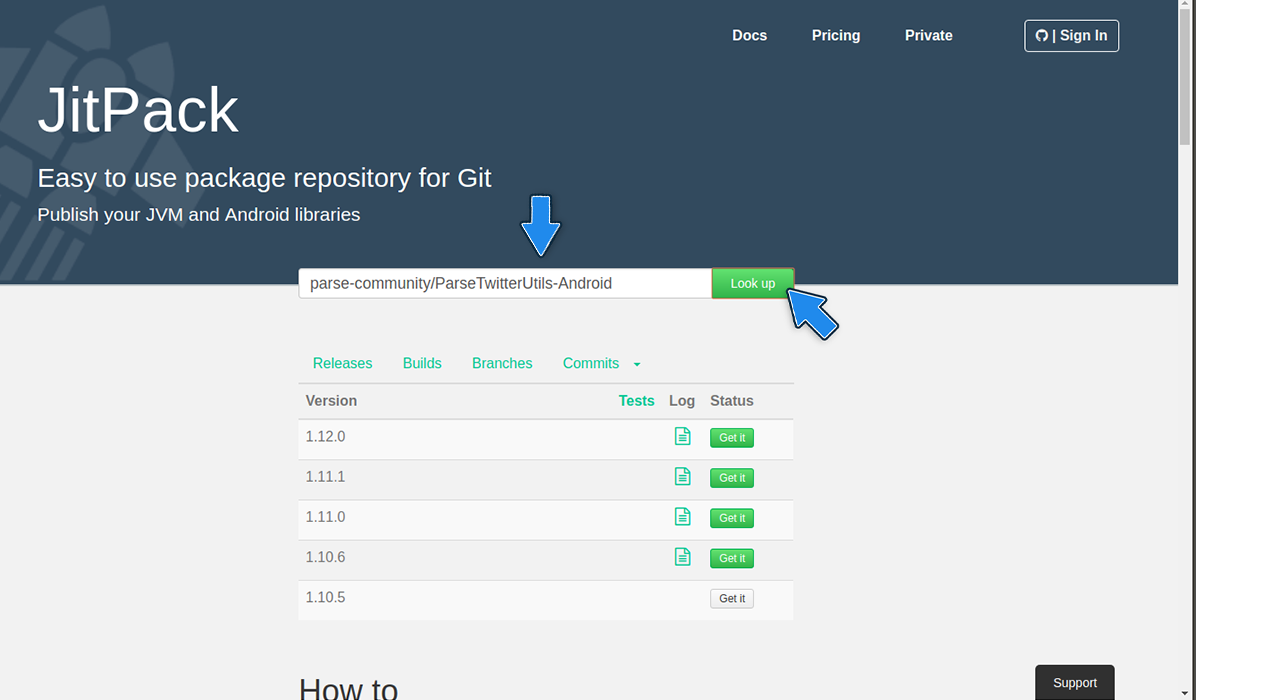Click 'Publish your JVM and Android libraries' text
Image resolution: width=1275 pixels, height=700 pixels.
pyautogui.click(x=198, y=214)
